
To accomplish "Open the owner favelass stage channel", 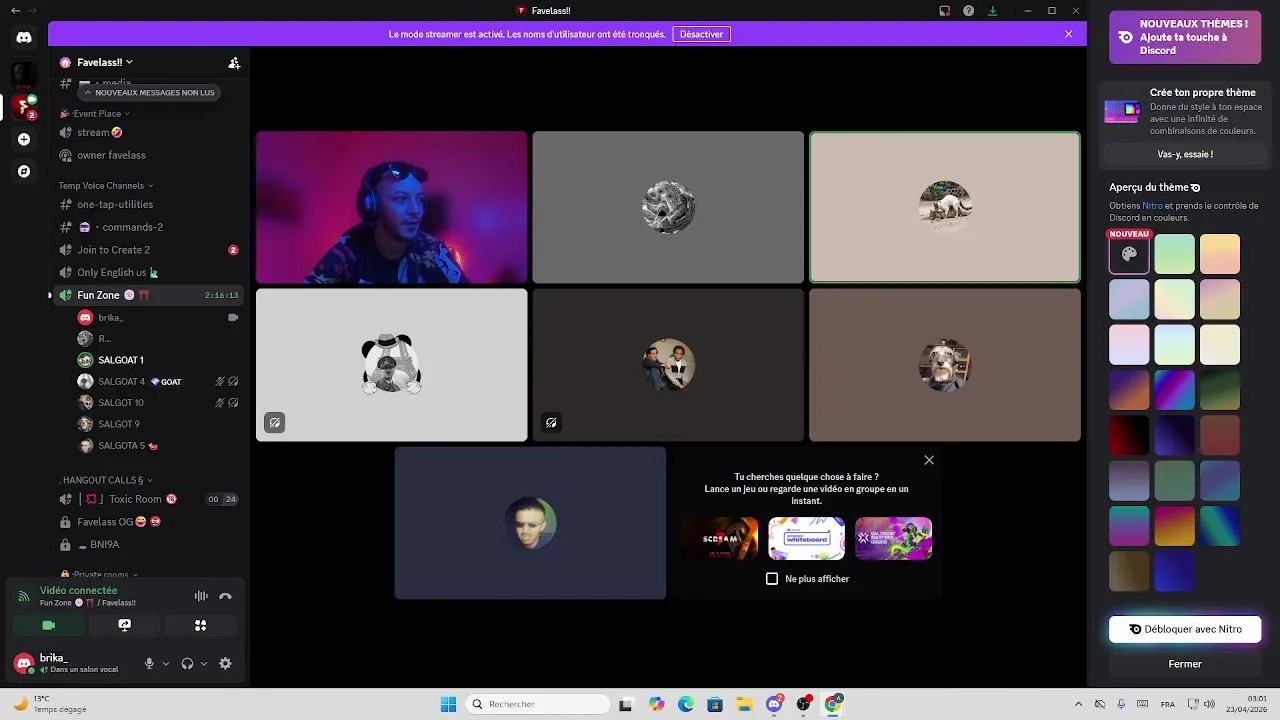I will pos(149,155).
